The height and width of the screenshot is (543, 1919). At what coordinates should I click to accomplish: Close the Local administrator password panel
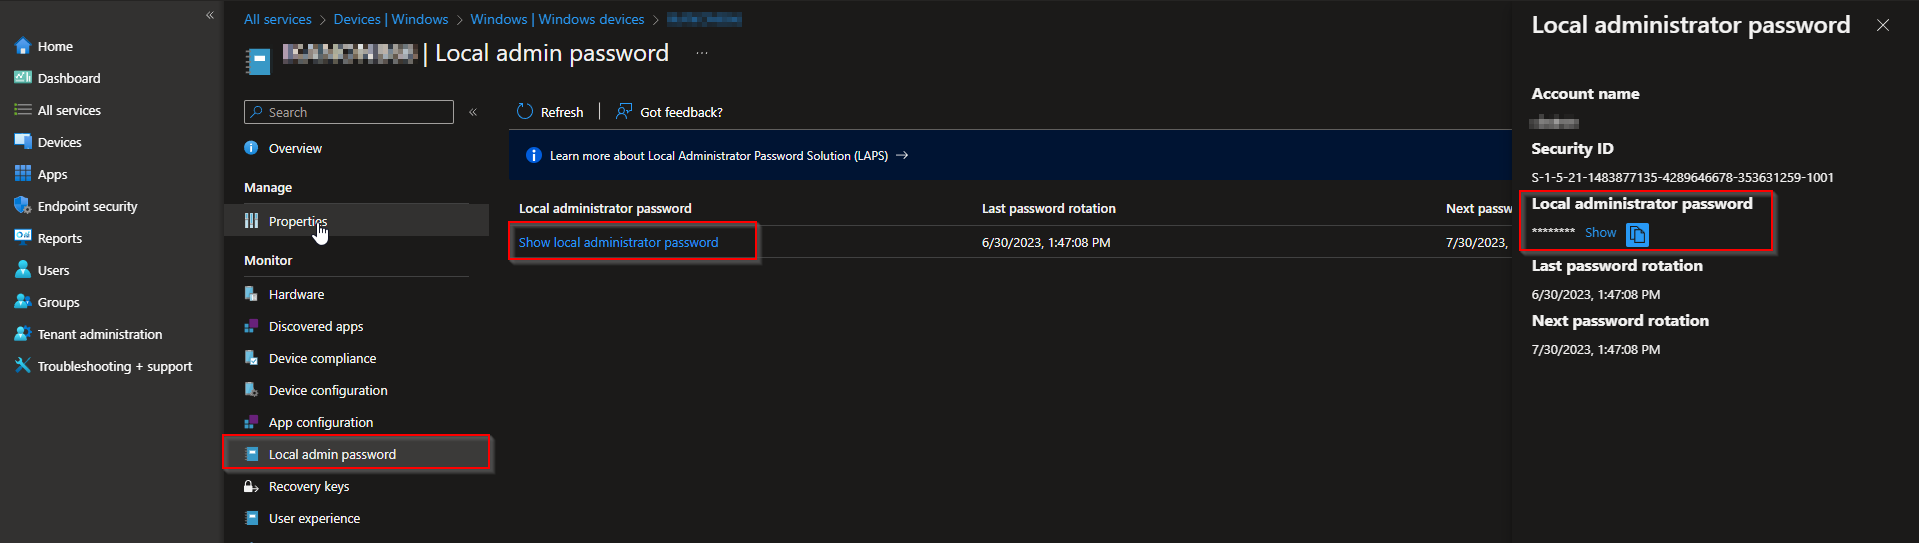tap(1883, 25)
